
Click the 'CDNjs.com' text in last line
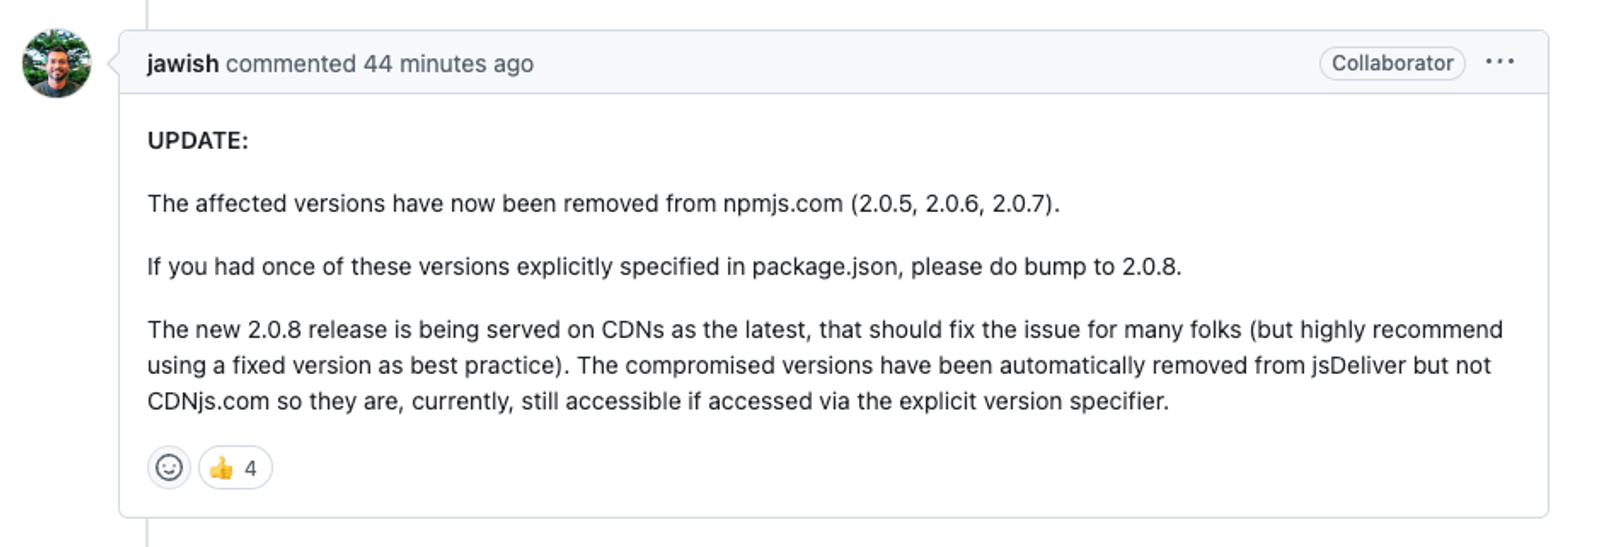208,402
